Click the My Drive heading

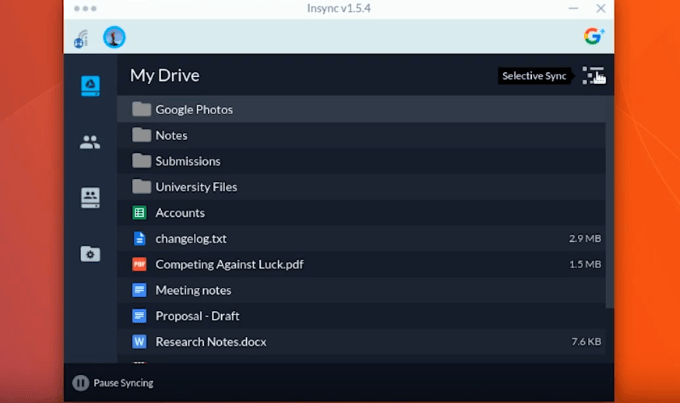point(165,75)
